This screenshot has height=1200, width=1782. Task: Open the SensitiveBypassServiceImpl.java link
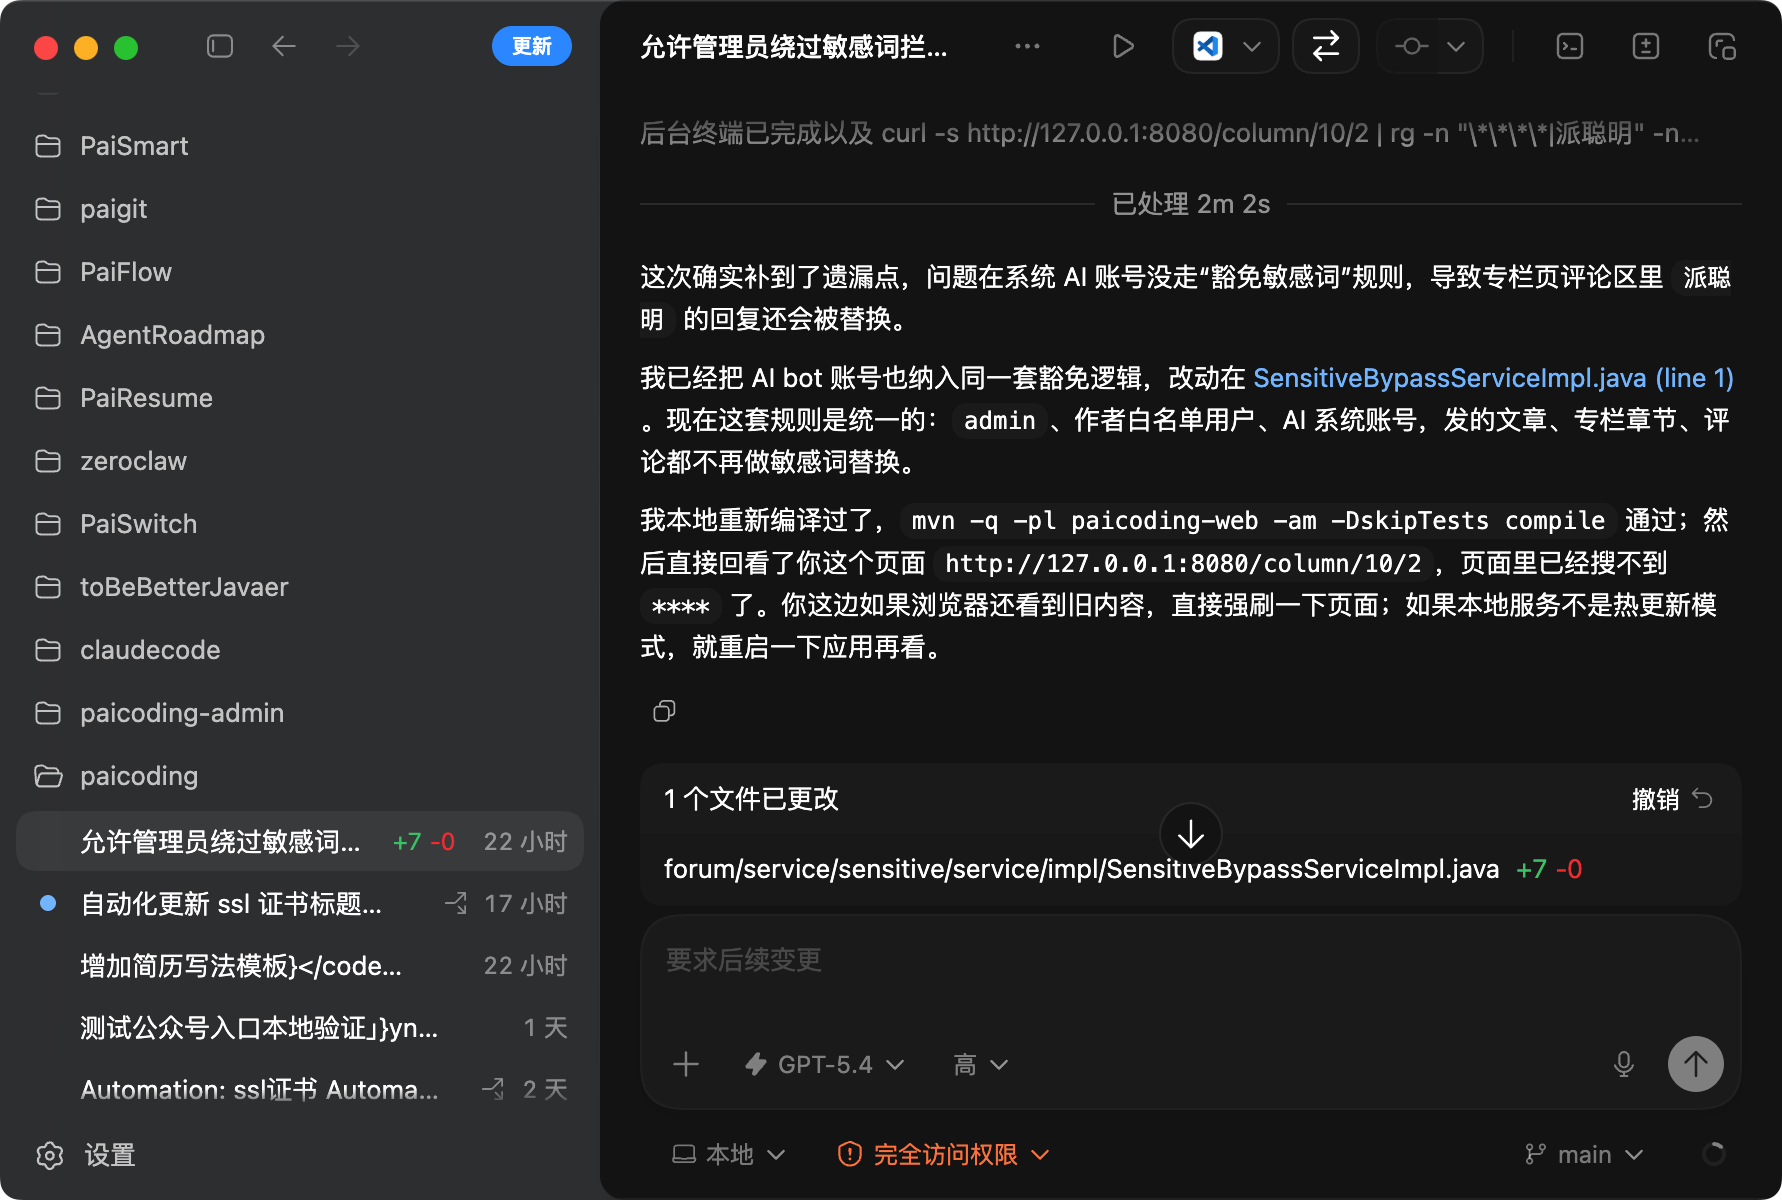pyautogui.click(x=1450, y=378)
